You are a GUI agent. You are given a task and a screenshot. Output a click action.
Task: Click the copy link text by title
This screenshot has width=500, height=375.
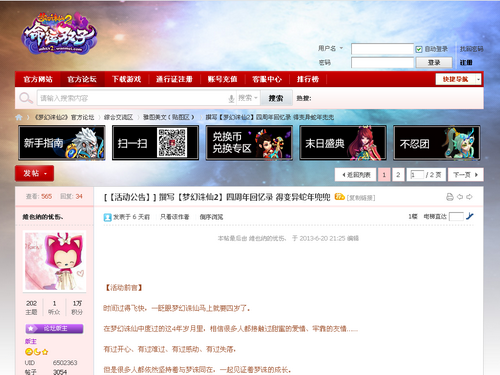pyautogui.click(x=361, y=198)
